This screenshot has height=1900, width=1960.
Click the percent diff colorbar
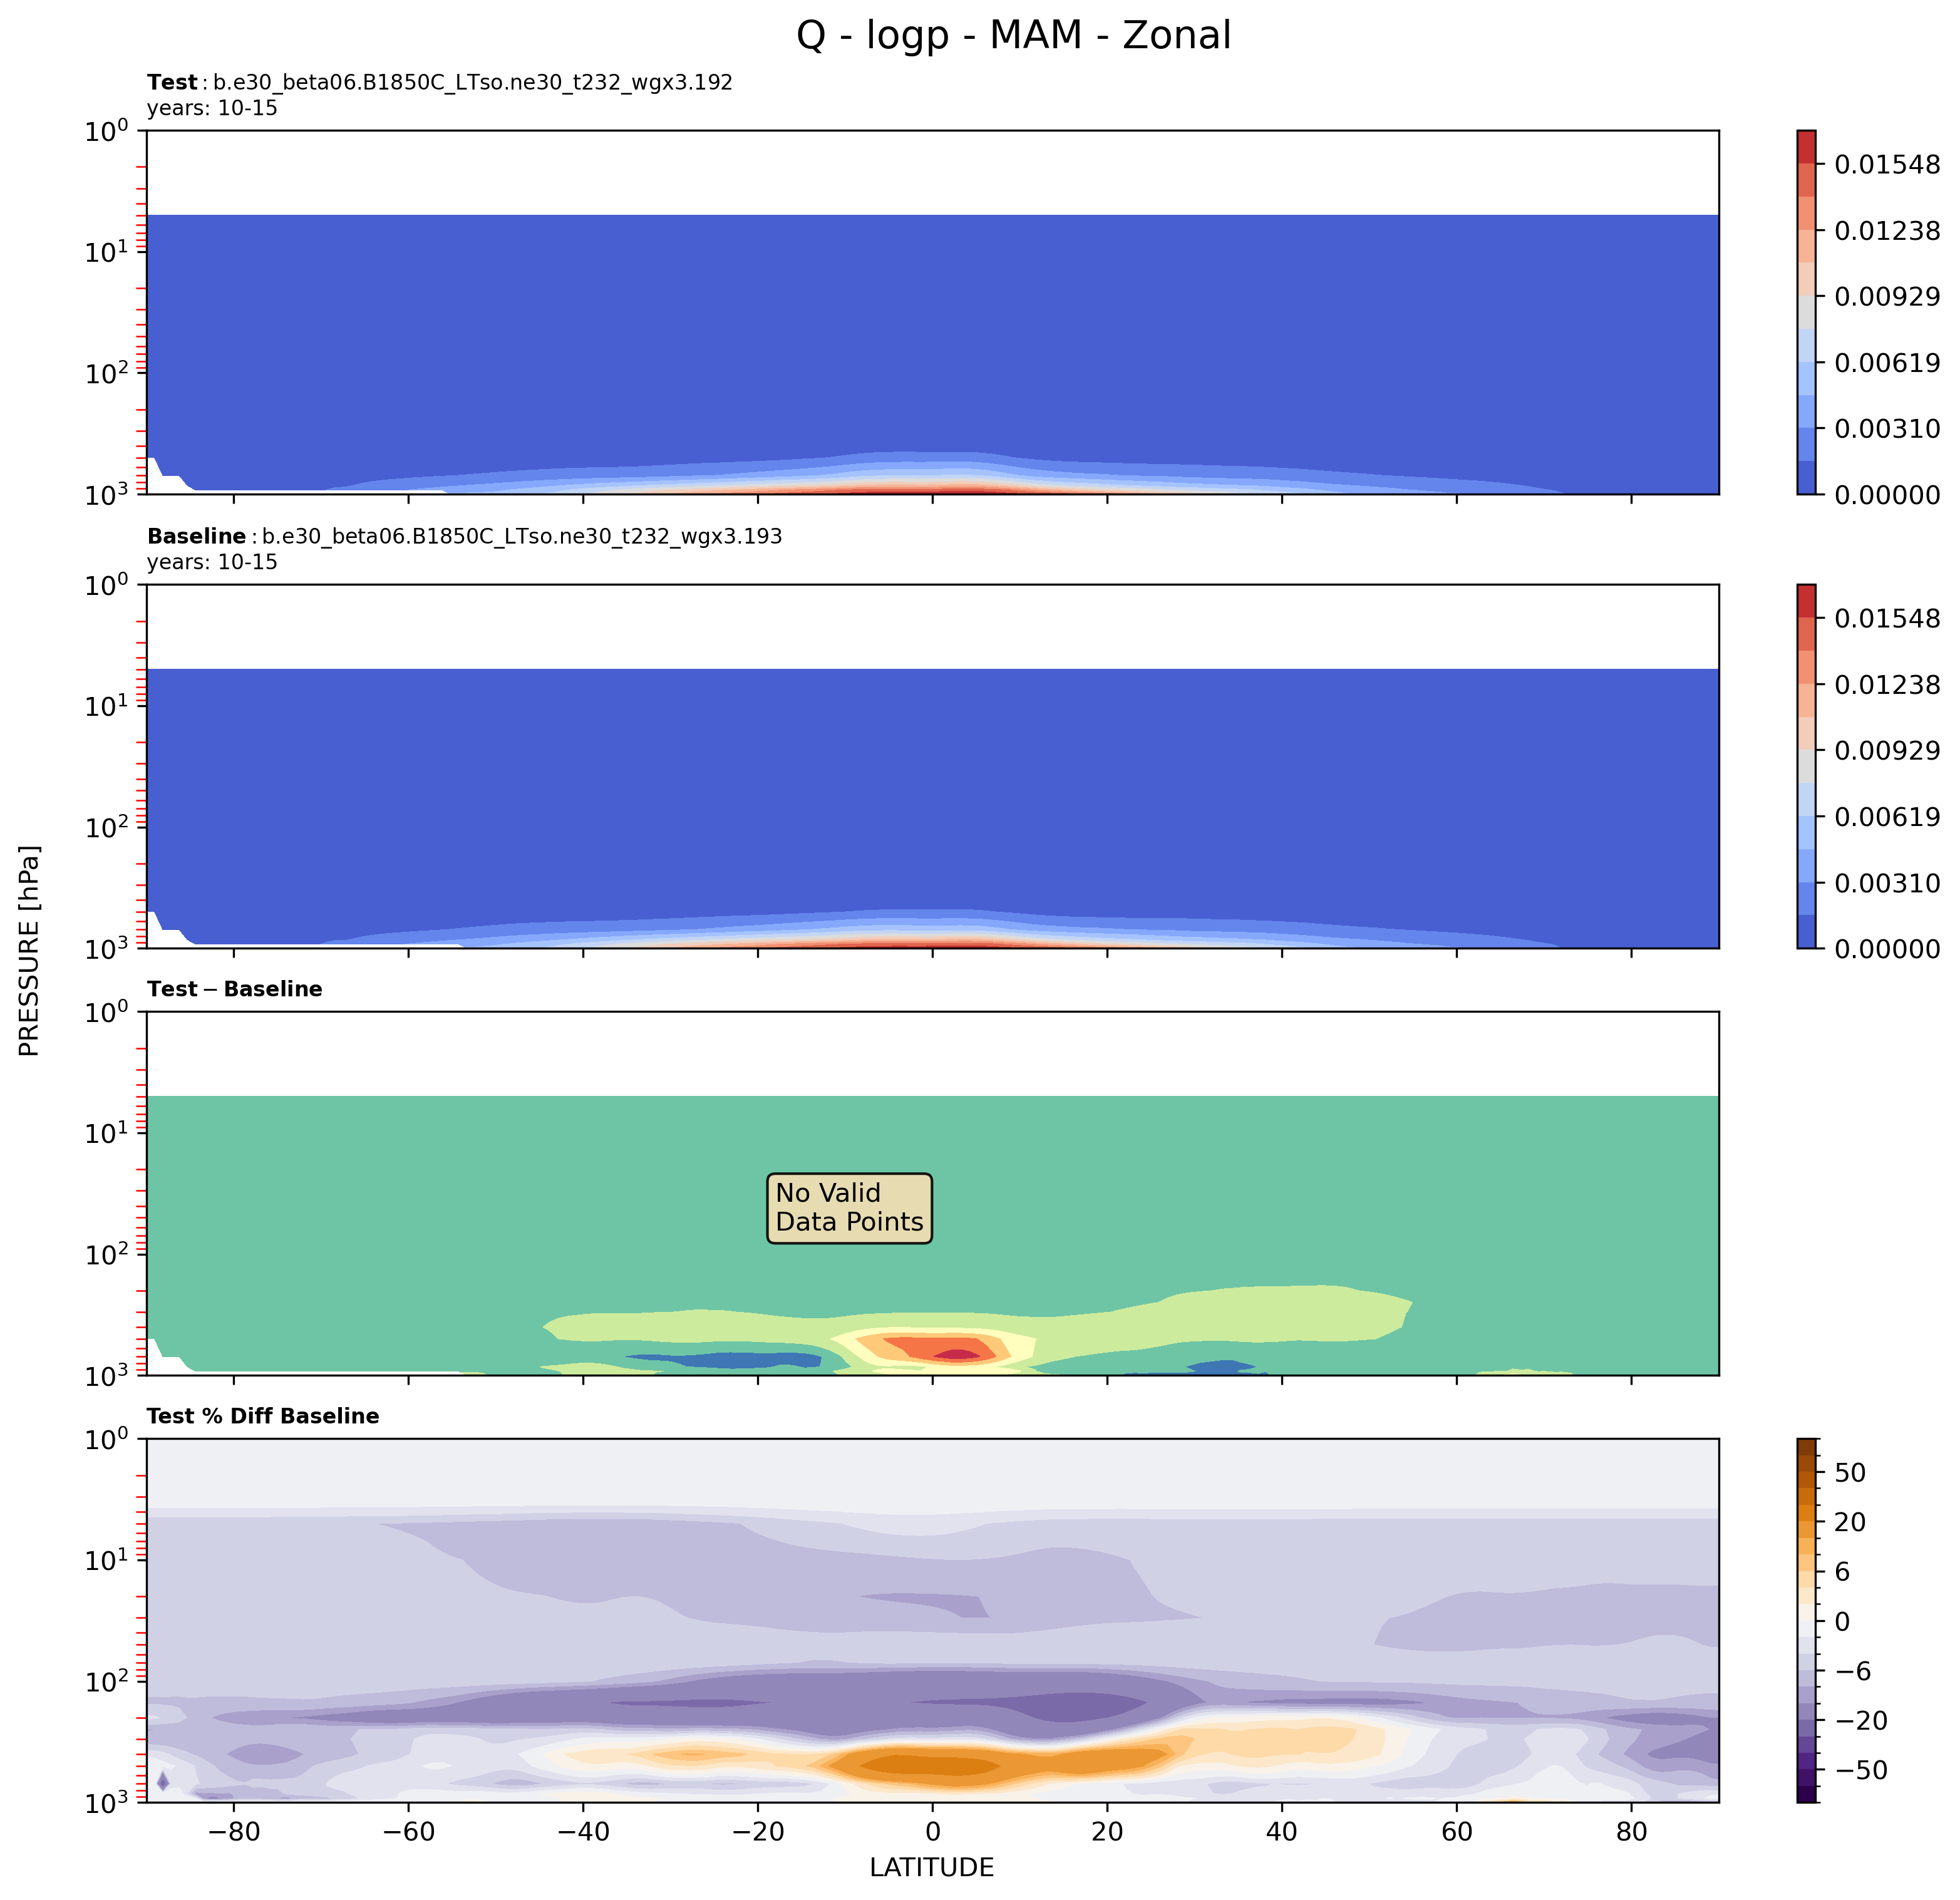click(1806, 1620)
